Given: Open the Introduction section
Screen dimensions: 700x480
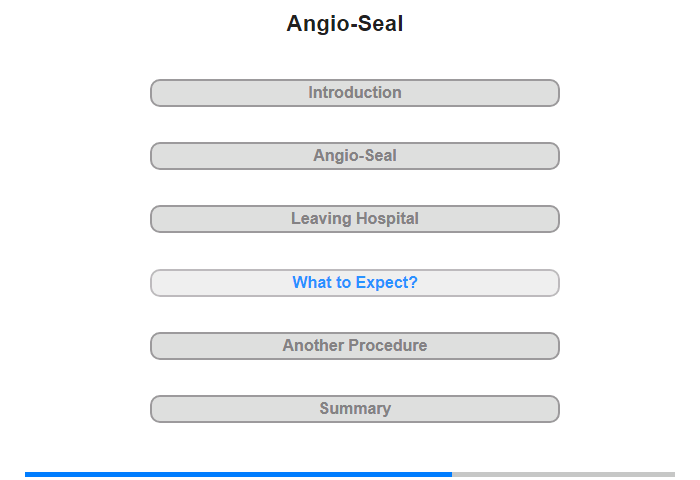Looking at the screenshot, I should pos(354,93).
